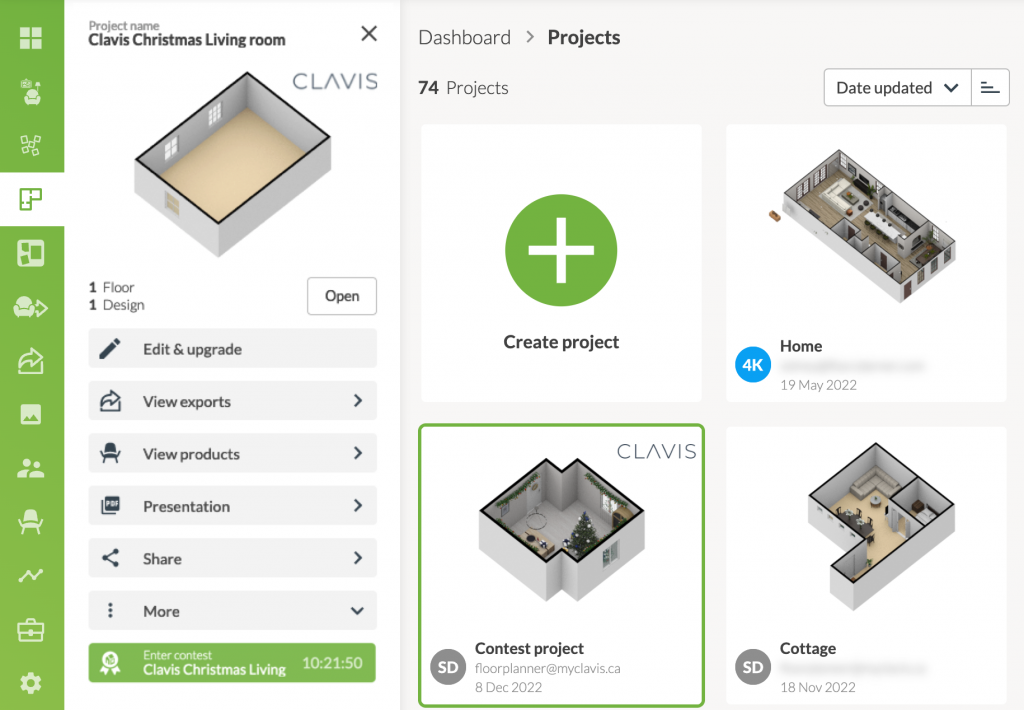Viewport: 1024px width, 710px height.
Task: Click the Cottage project title
Action: click(x=808, y=648)
